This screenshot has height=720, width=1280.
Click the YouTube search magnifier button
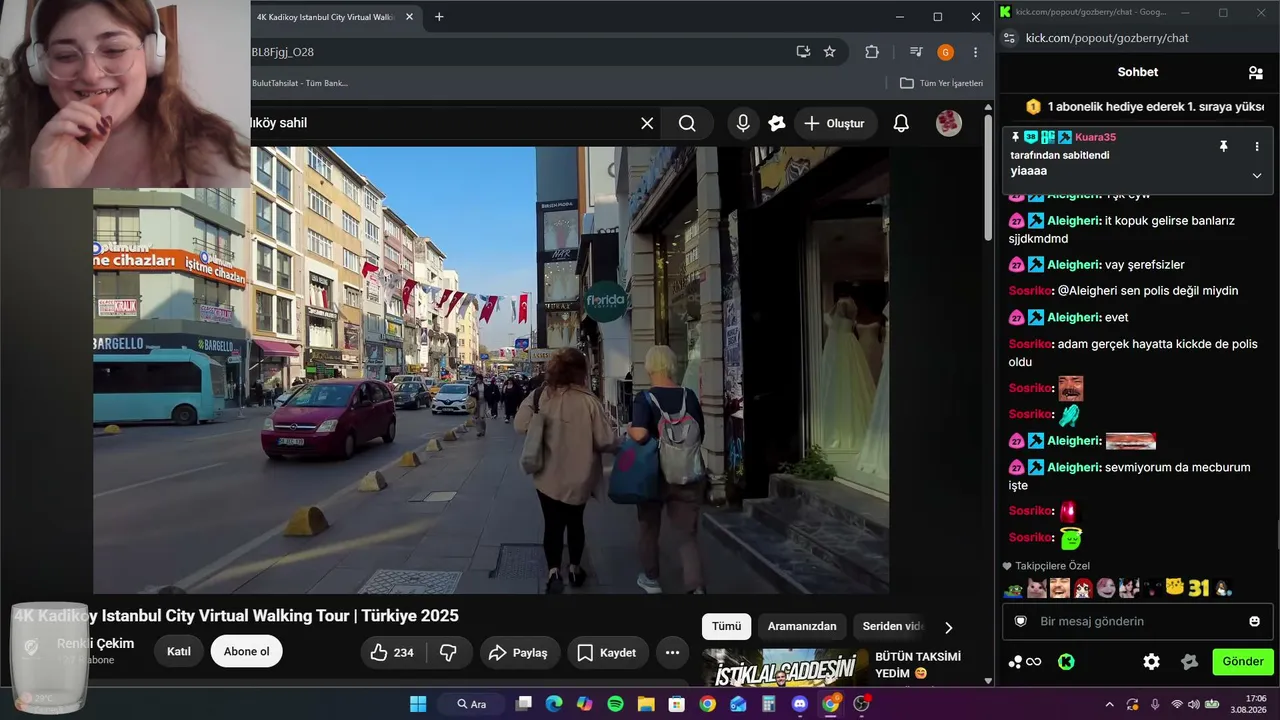(x=687, y=123)
